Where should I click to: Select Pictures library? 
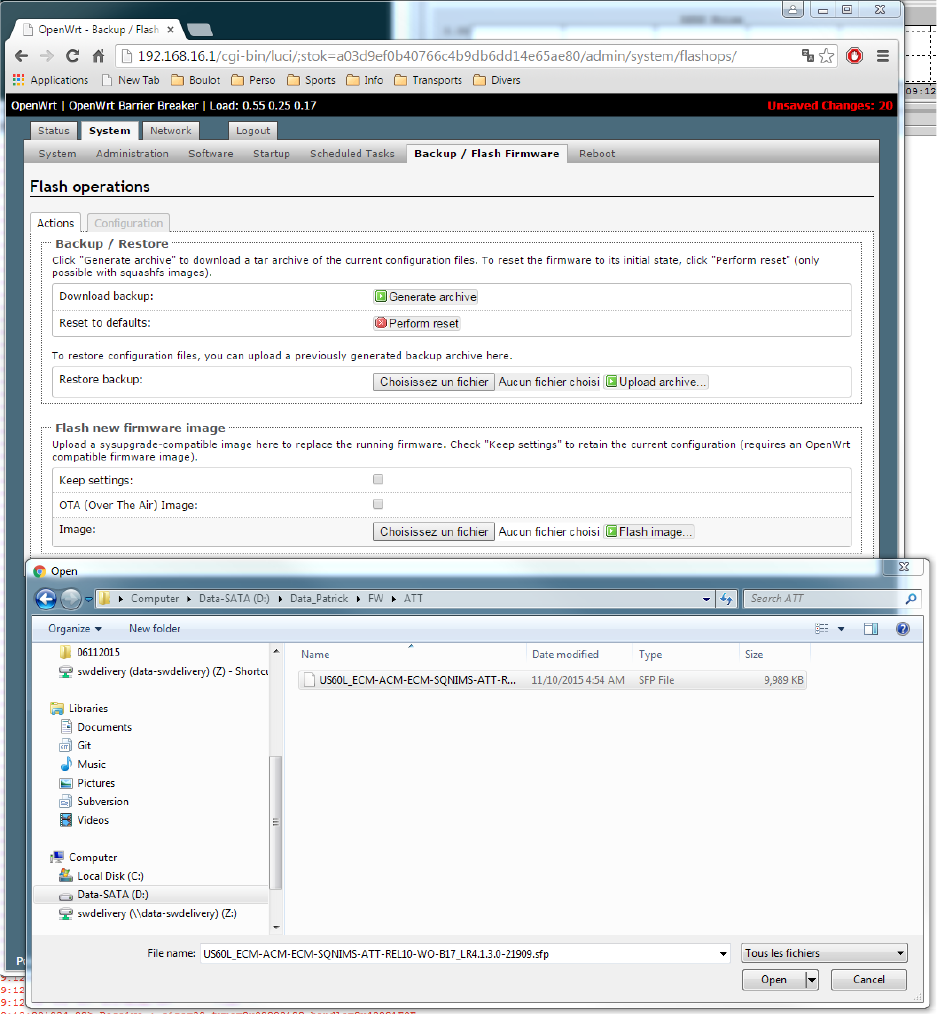point(96,783)
